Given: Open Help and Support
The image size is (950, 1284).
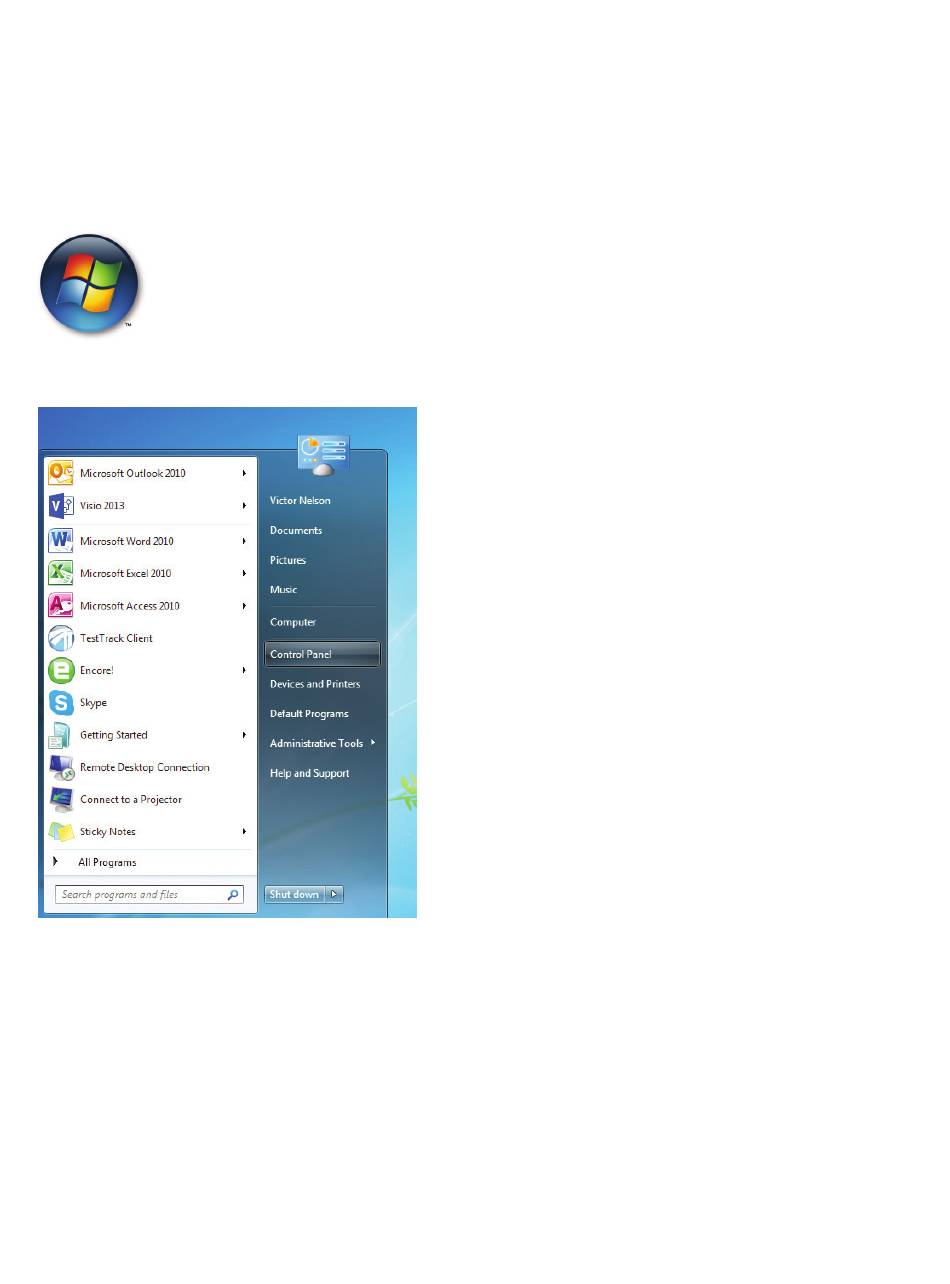Looking at the screenshot, I should pos(309,773).
